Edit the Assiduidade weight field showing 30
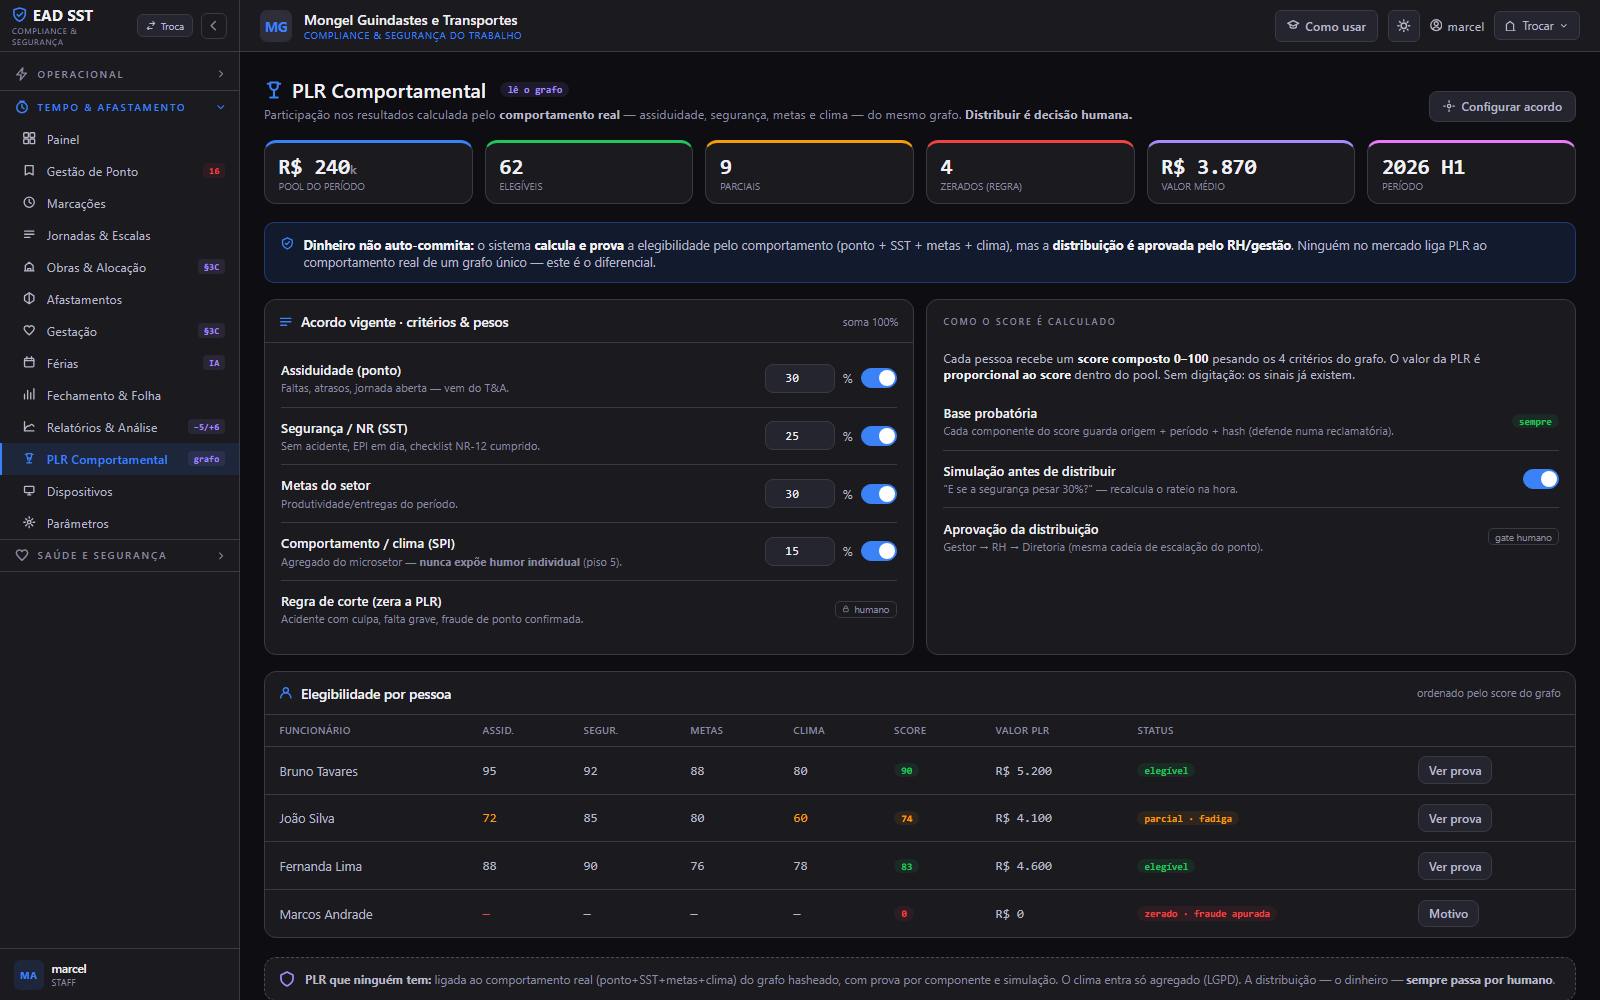The height and width of the screenshot is (1000, 1600). click(799, 378)
